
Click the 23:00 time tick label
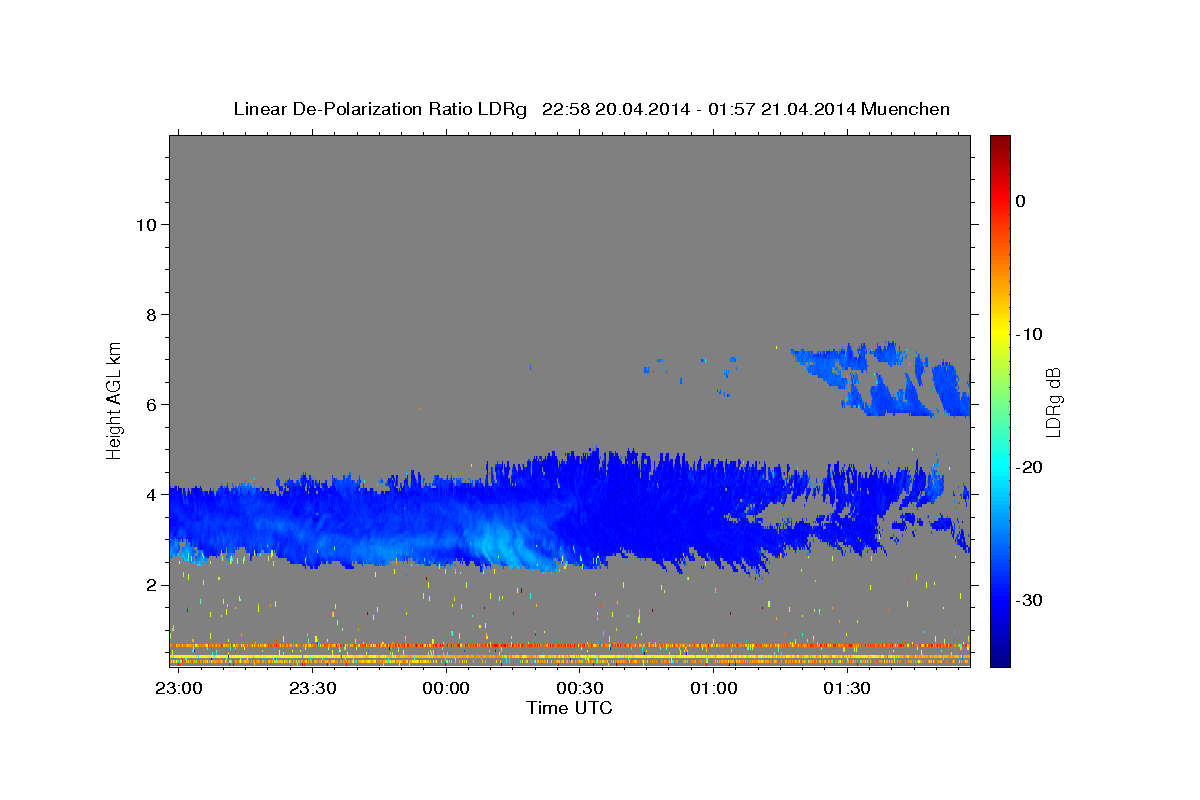(178, 689)
